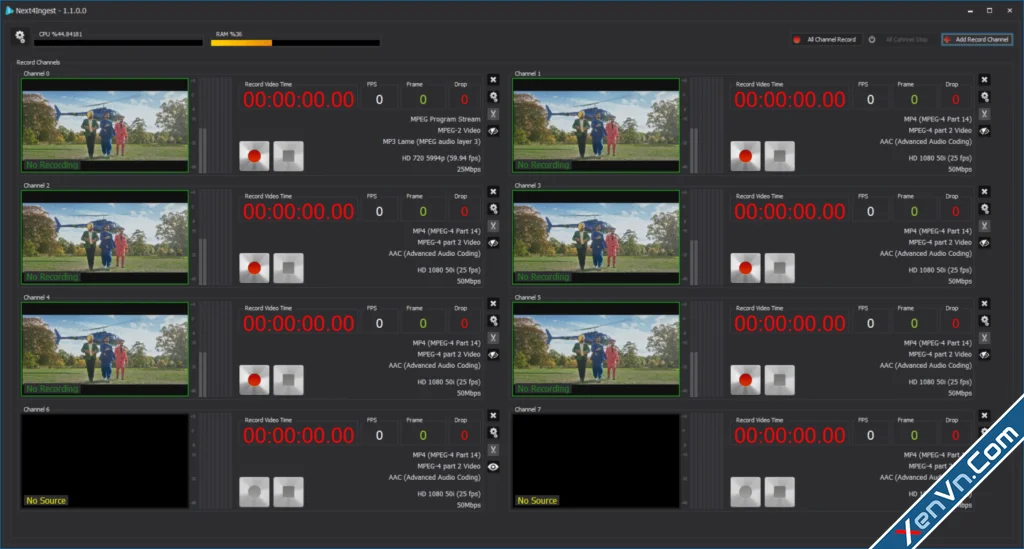Viewport: 1024px width, 549px height.
Task: Click Channel 7 record button
Action: point(745,492)
